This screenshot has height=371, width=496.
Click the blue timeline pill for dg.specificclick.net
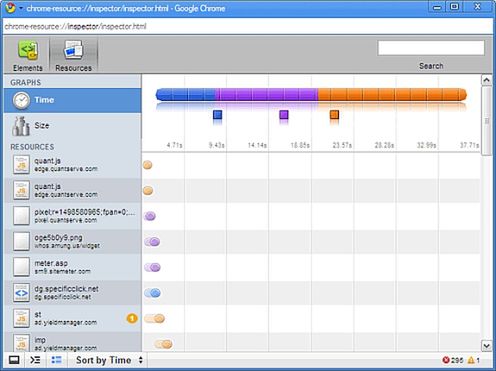pos(153,293)
